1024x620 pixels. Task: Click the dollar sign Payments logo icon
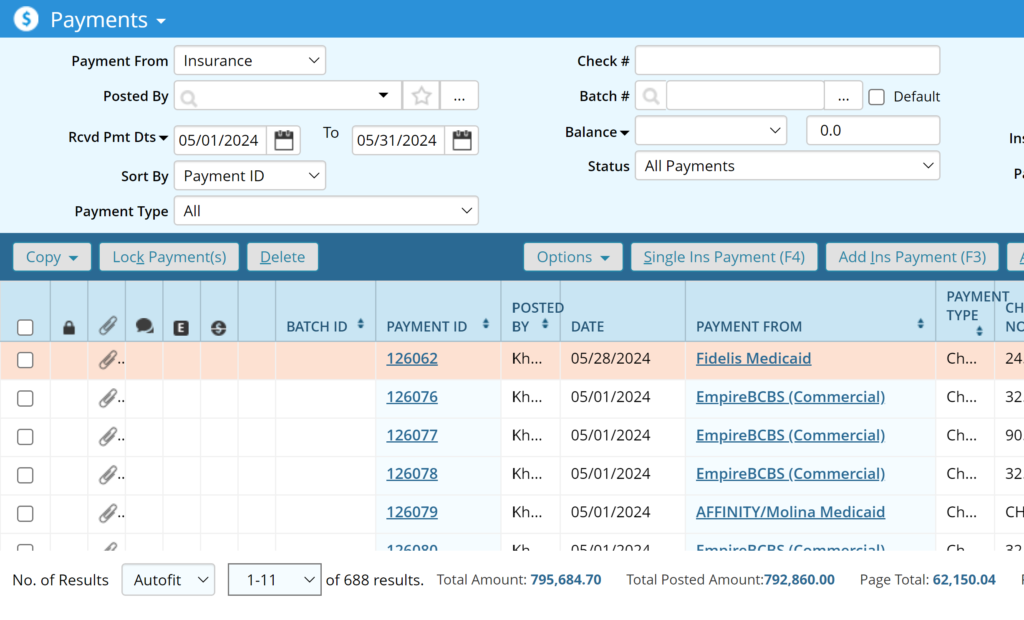pos(26,19)
